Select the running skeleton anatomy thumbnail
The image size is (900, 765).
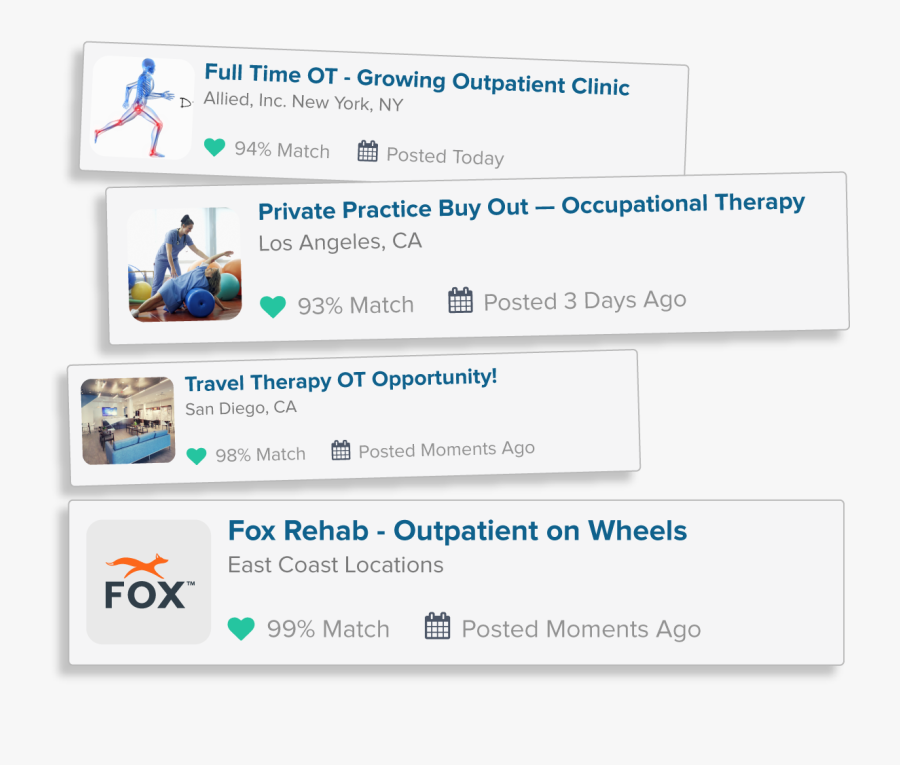click(142, 107)
